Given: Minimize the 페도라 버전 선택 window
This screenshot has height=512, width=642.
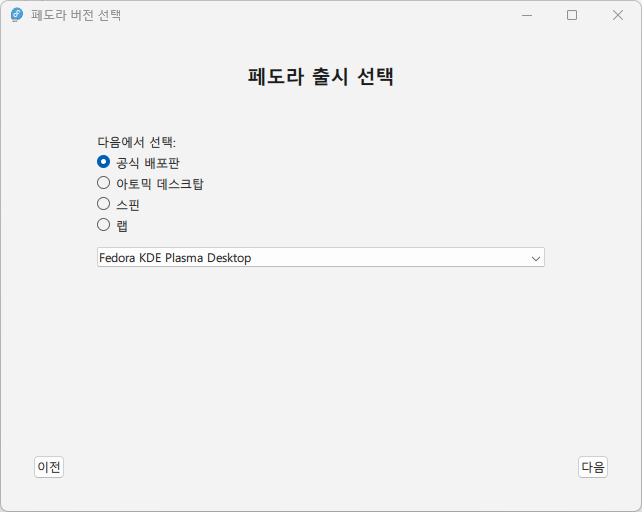Looking at the screenshot, I should (x=527, y=15).
